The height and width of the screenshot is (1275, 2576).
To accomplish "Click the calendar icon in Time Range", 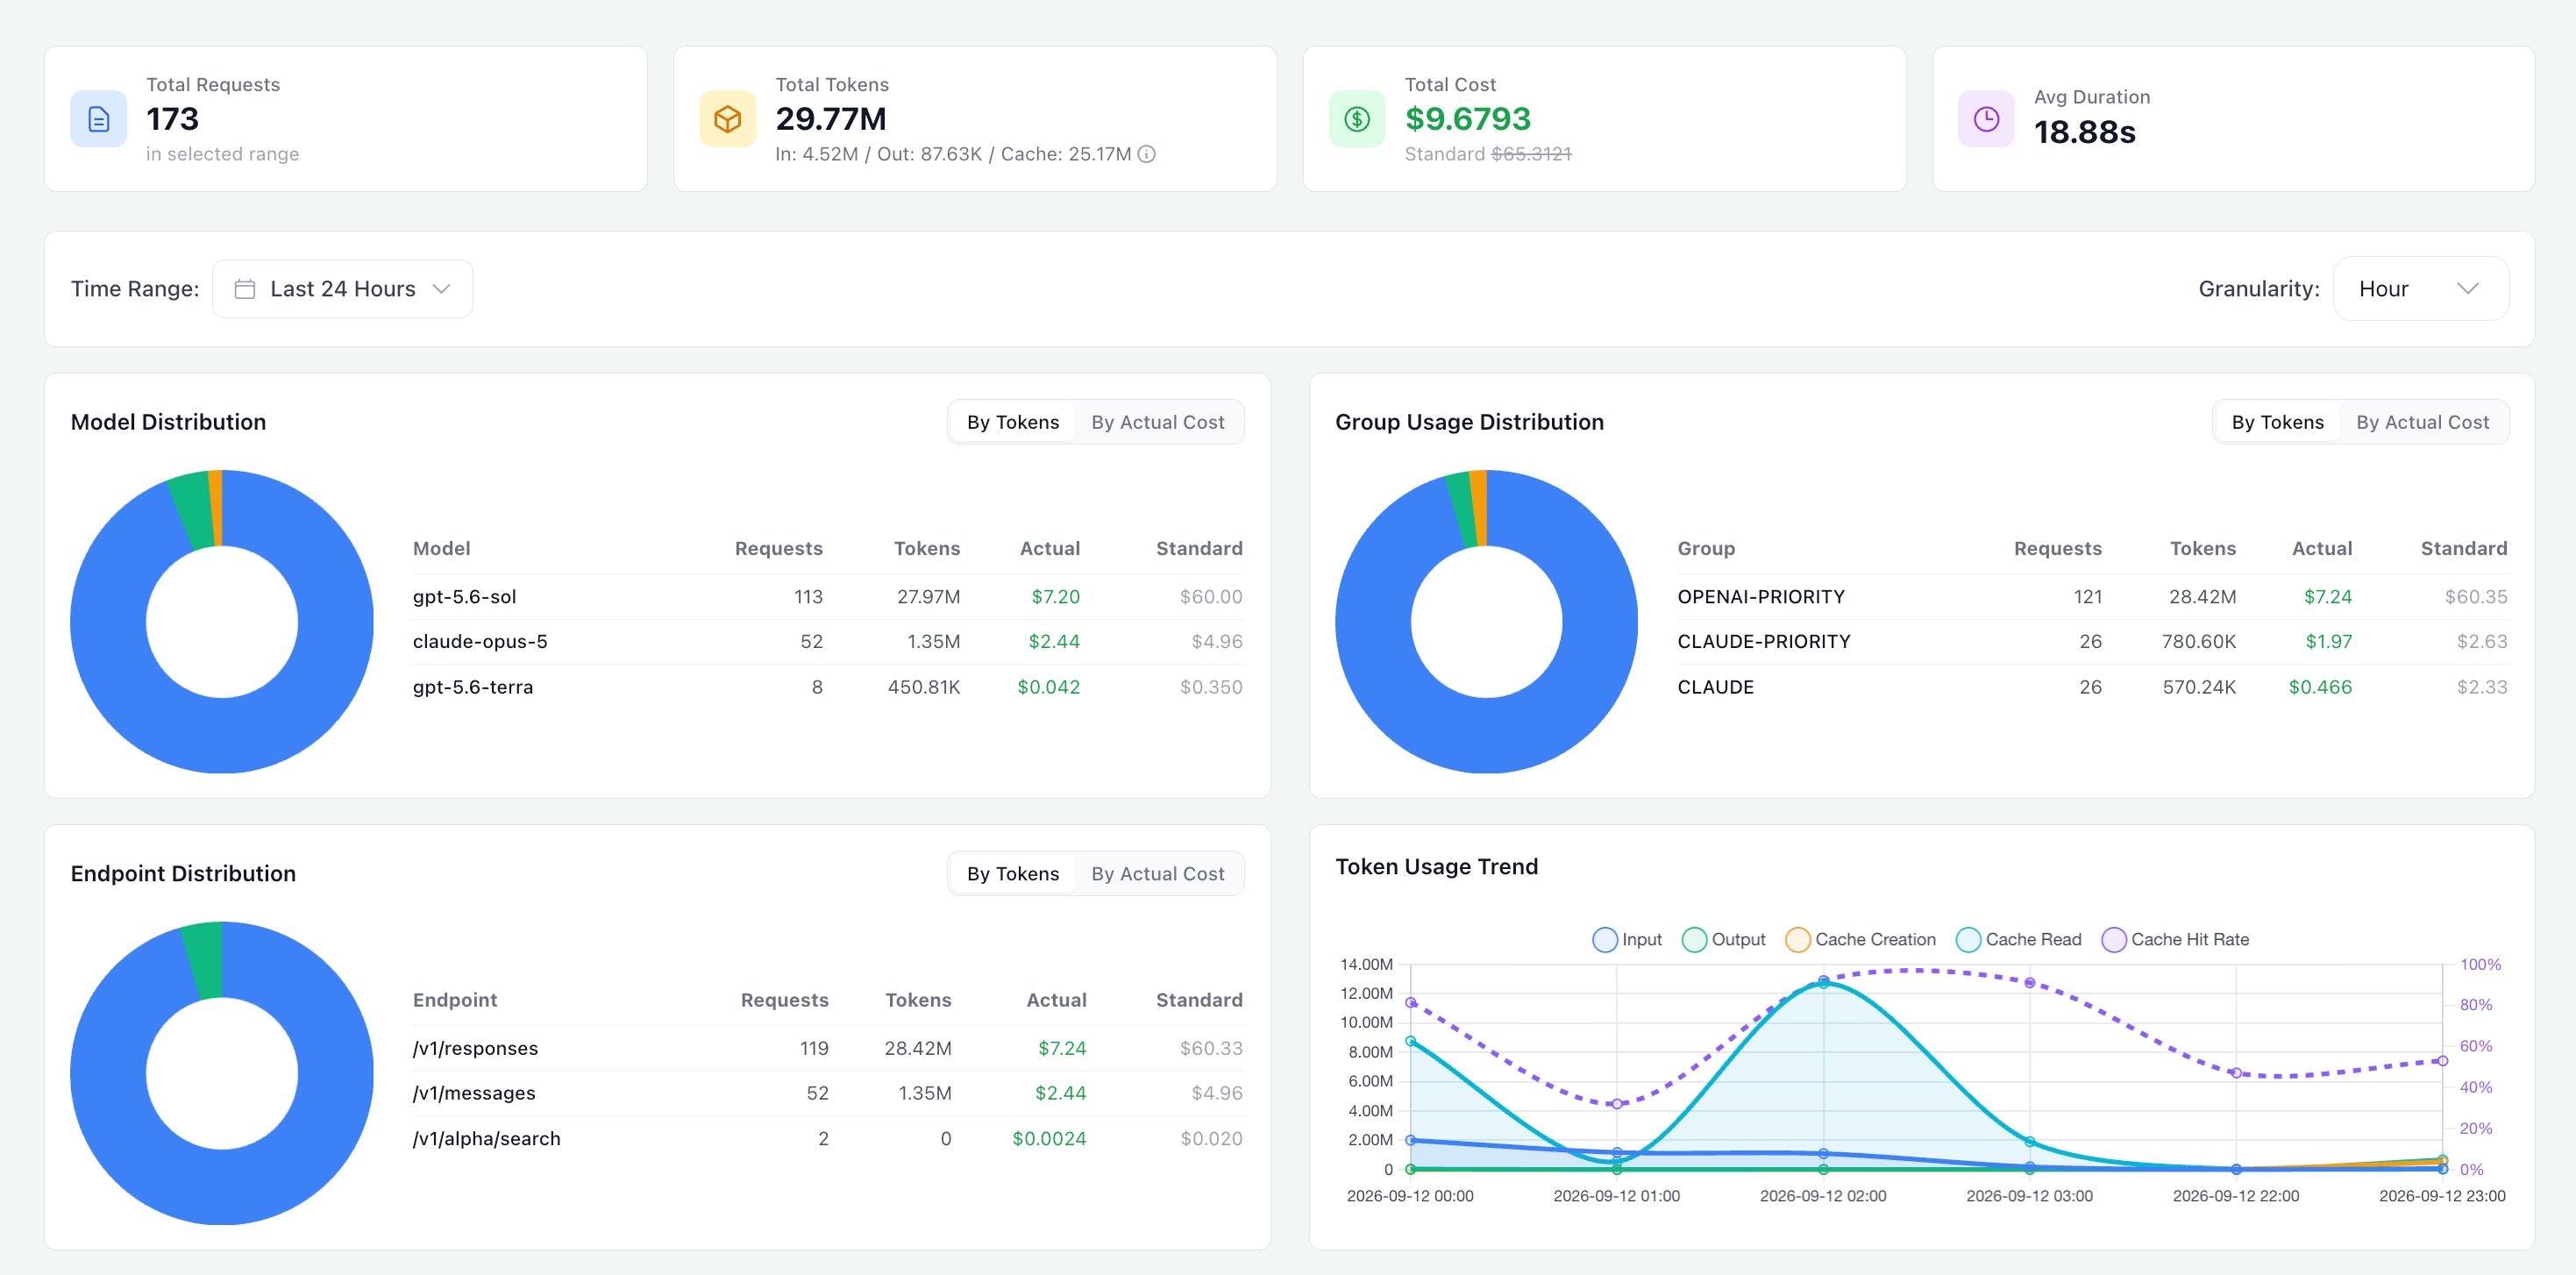I will coord(244,289).
